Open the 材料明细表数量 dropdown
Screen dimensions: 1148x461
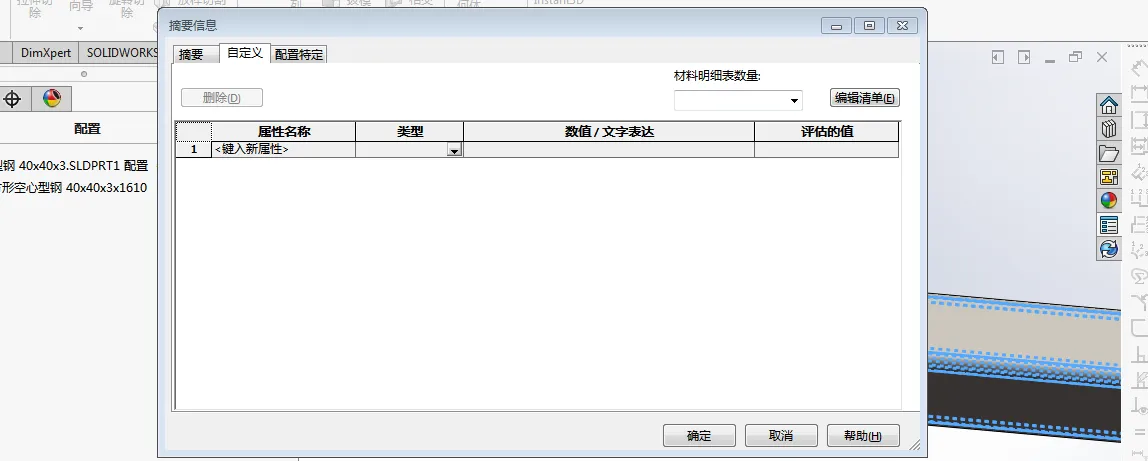click(x=794, y=100)
